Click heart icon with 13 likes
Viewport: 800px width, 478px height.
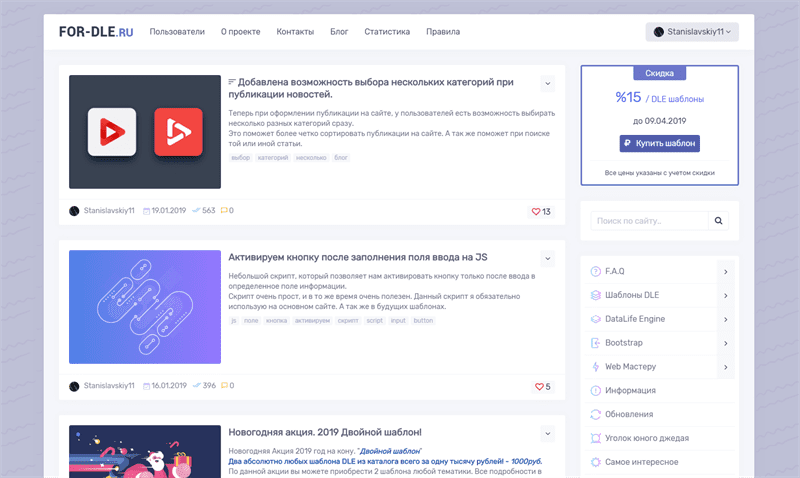[536, 211]
